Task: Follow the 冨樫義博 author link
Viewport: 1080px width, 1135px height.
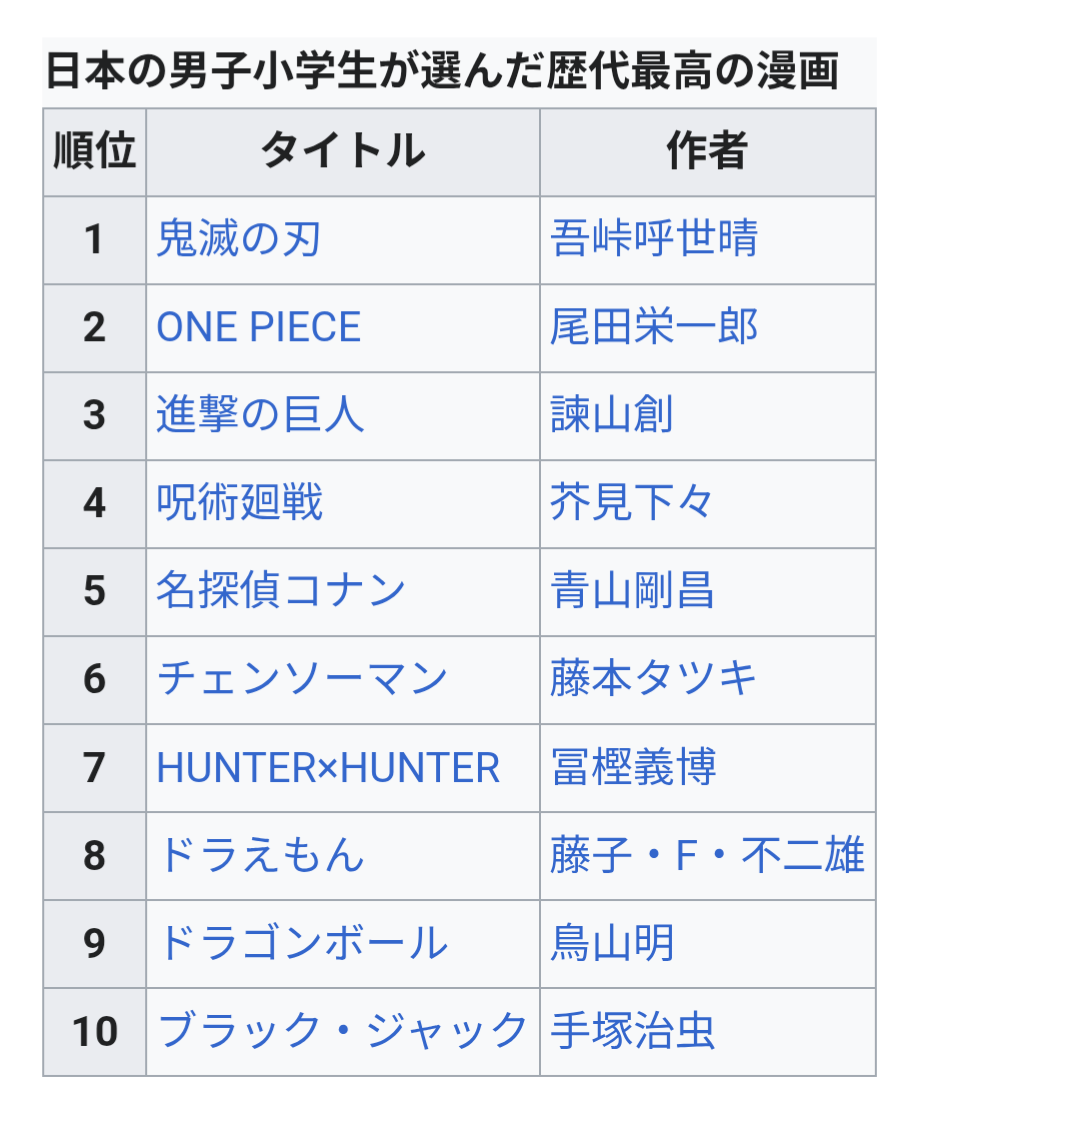Action: 633,768
